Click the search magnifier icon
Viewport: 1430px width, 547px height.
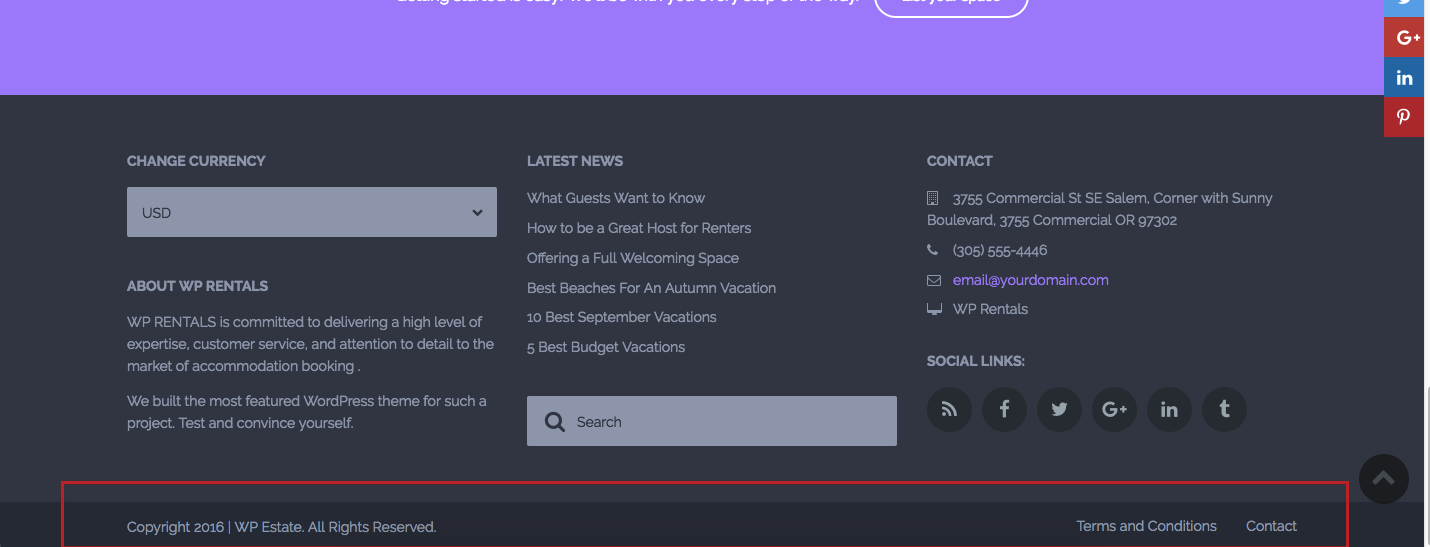(x=554, y=422)
